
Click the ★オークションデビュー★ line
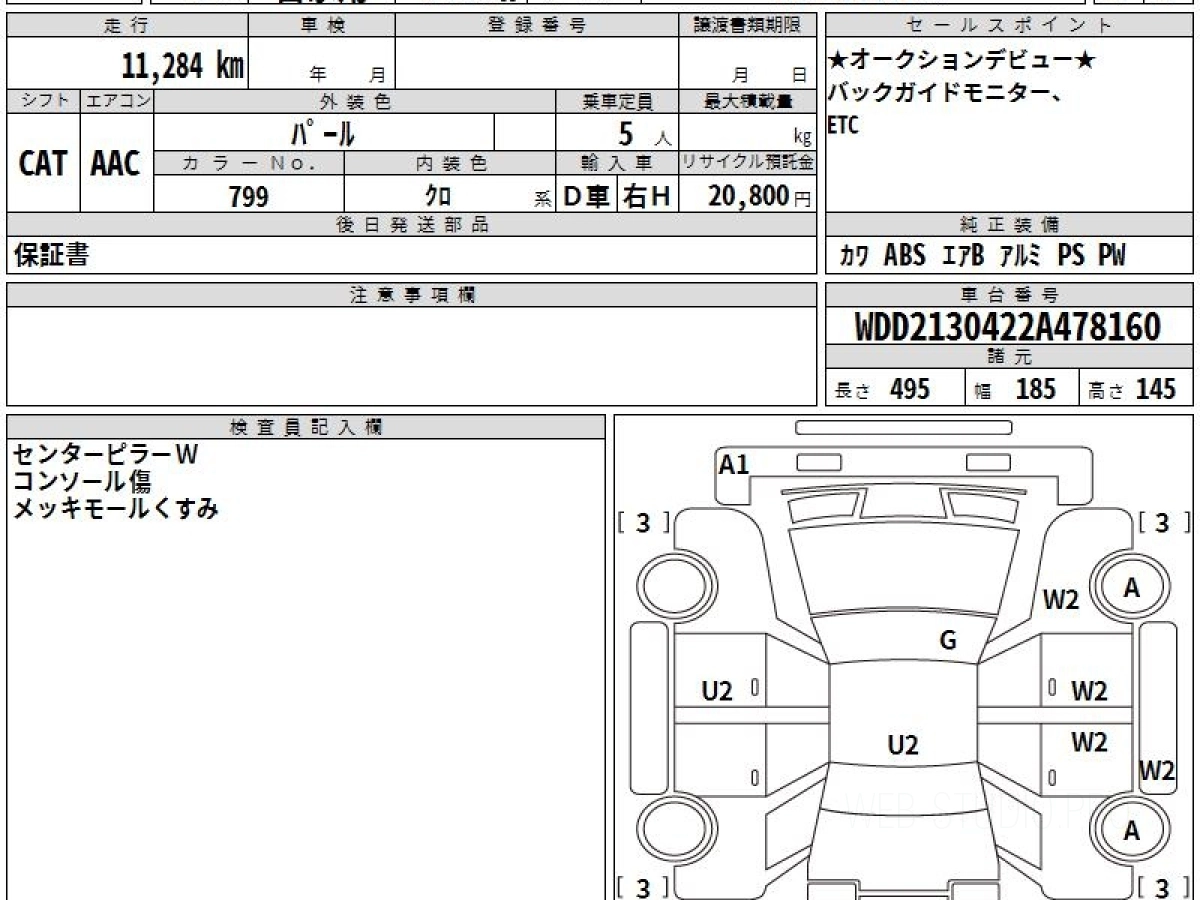(x=961, y=61)
